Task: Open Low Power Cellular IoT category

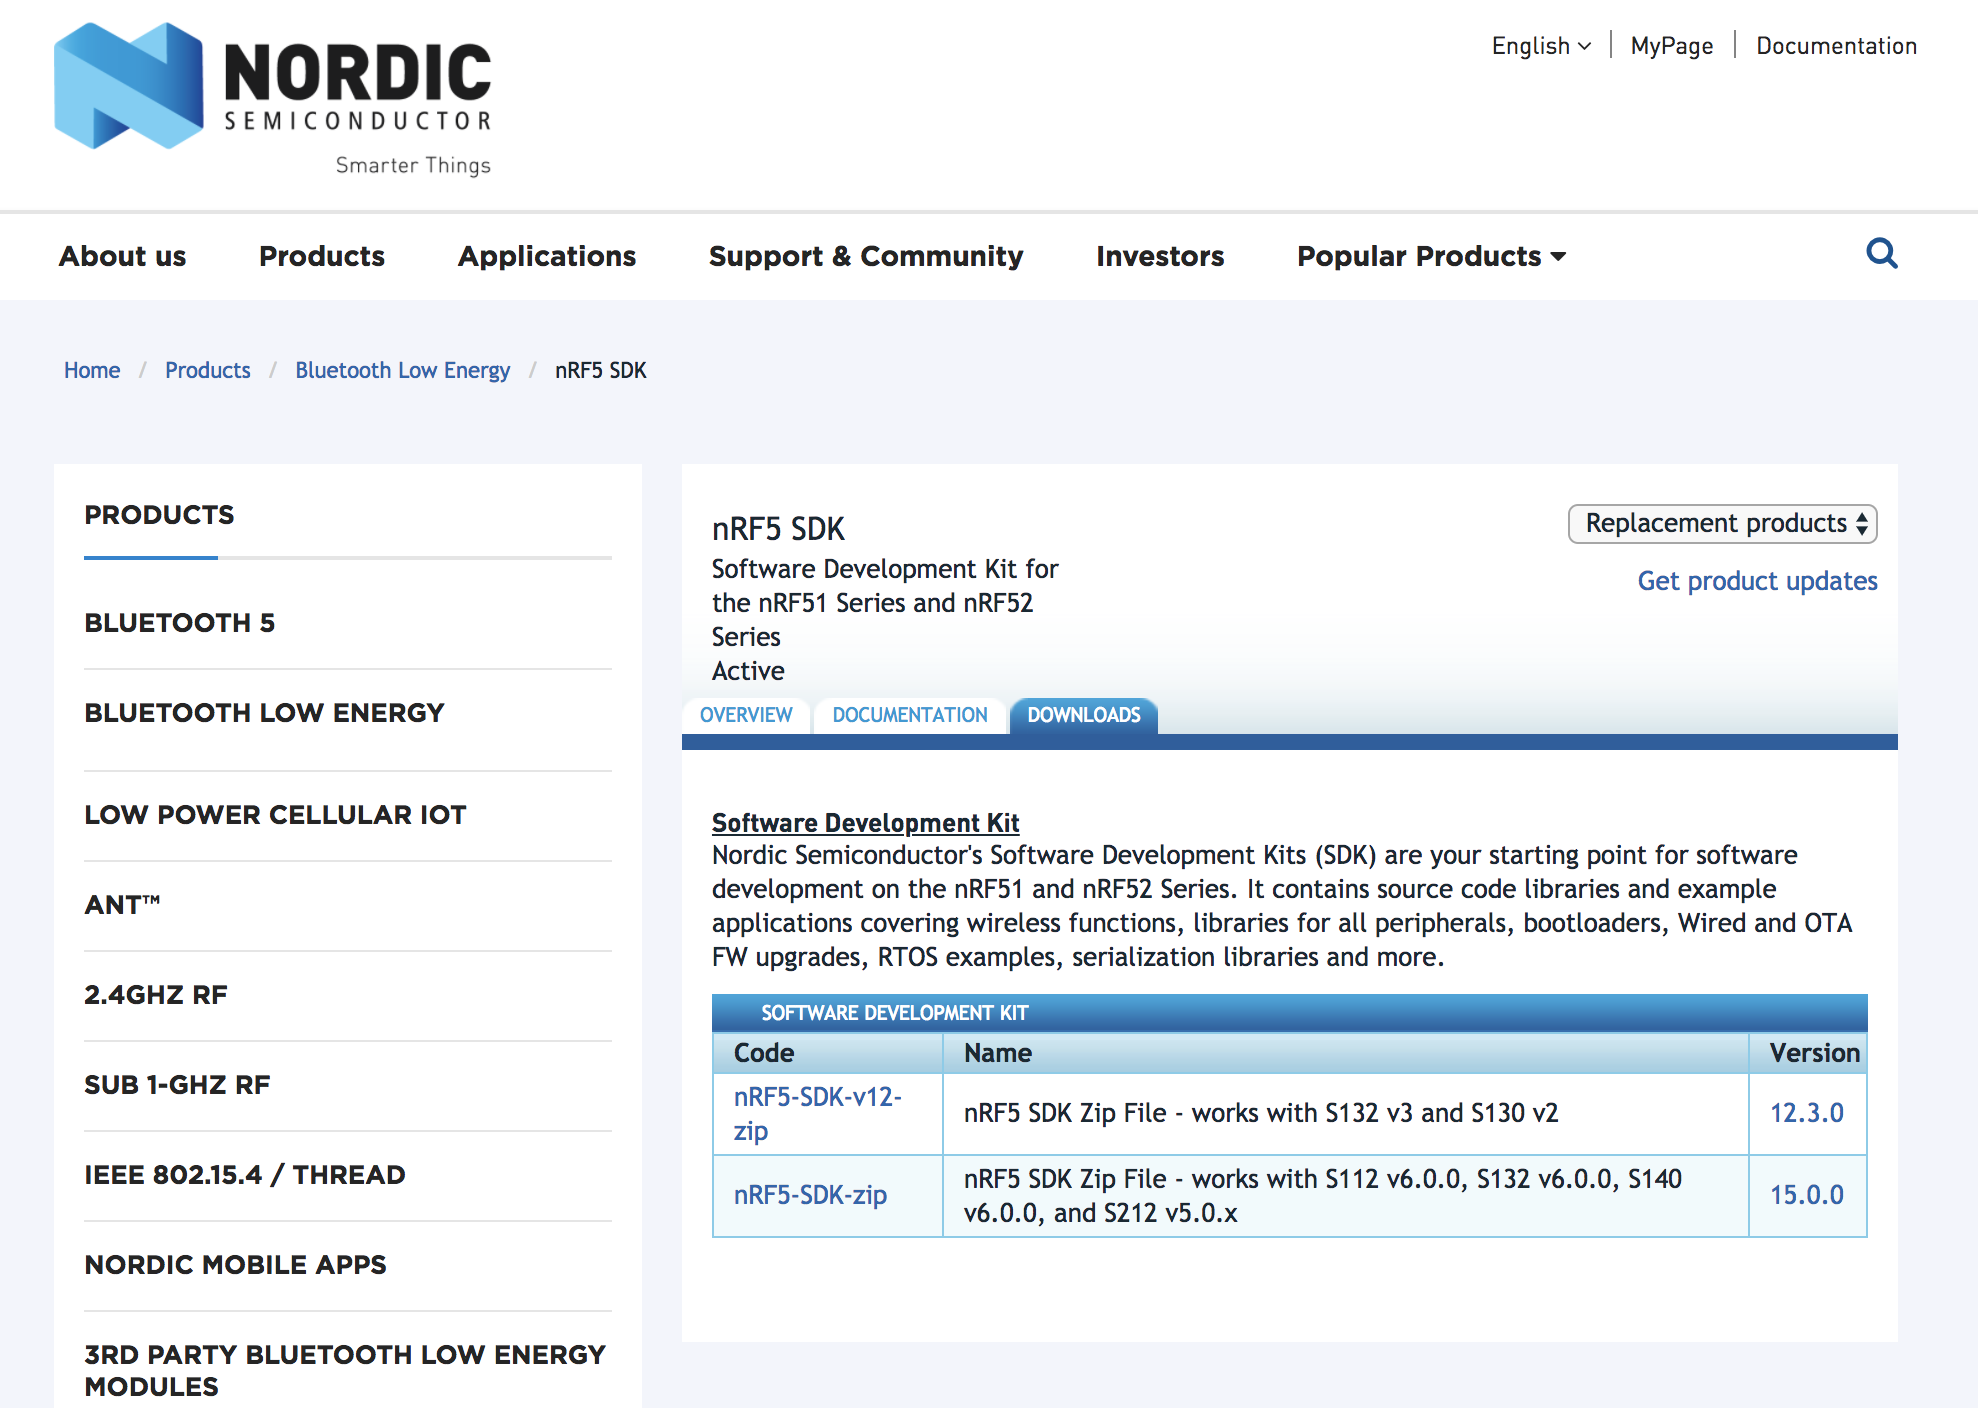Action: [x=275, y=815]
